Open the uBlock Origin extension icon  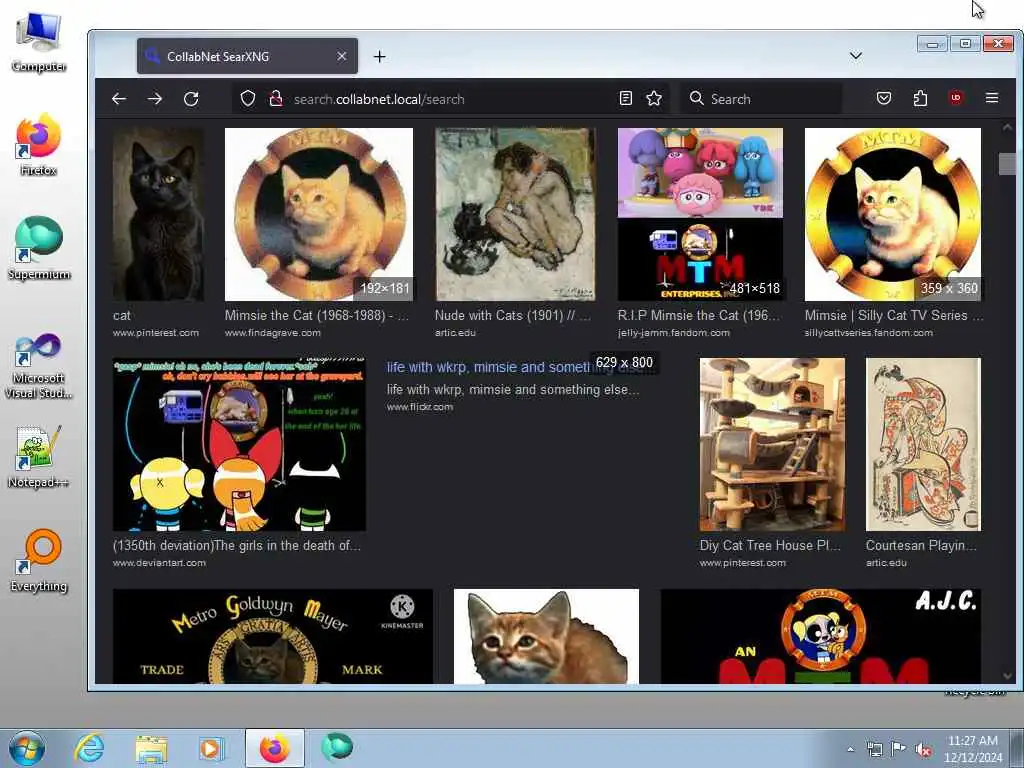(x=956, y=99)
